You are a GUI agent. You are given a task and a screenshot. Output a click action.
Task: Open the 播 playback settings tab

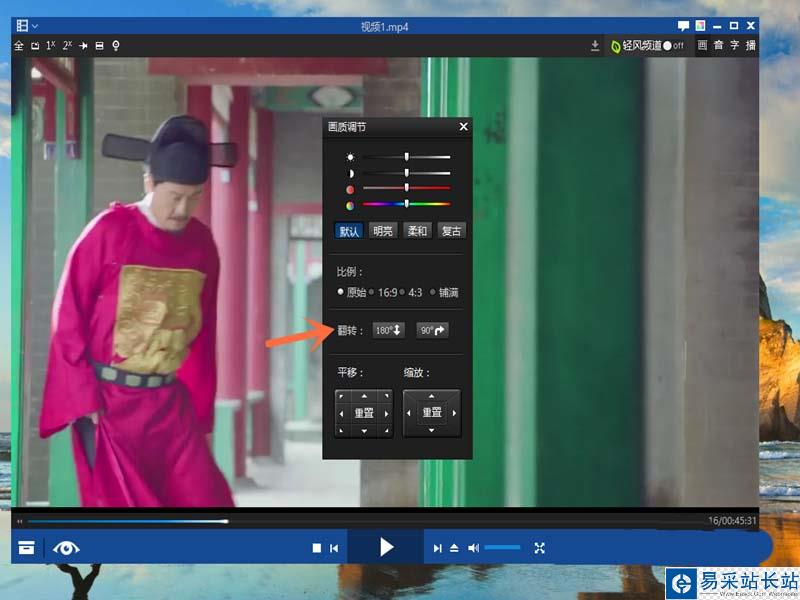coord(751,45)
